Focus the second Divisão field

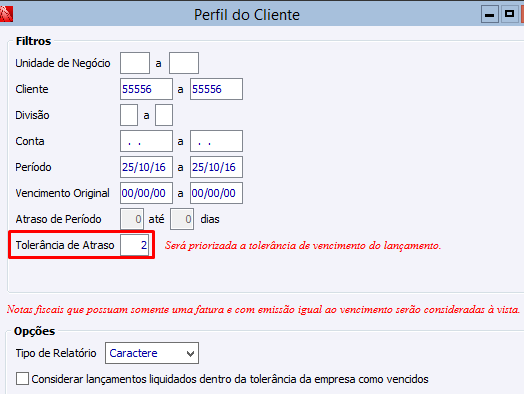[164, 115]
